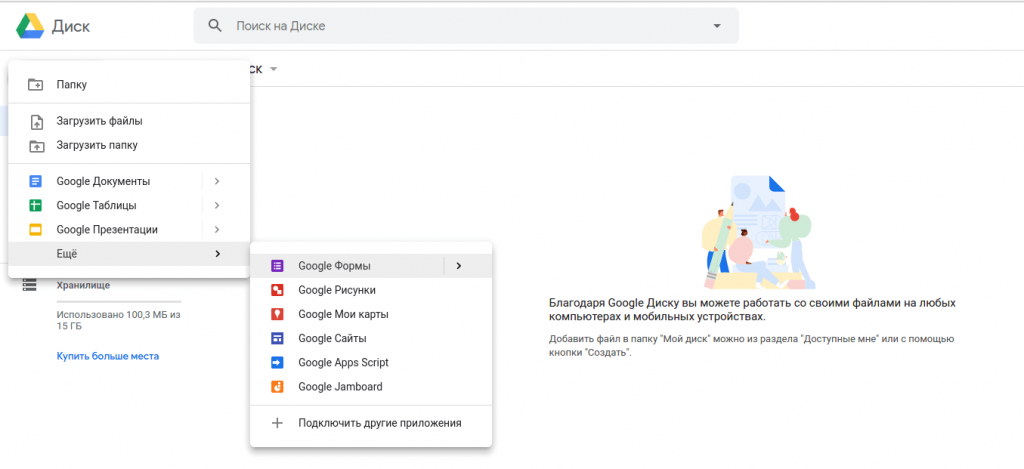Click the new folder icon next to Папку
Image resolution: width=1024 pixels, height=469 pixels.
[x=36, y=85]
